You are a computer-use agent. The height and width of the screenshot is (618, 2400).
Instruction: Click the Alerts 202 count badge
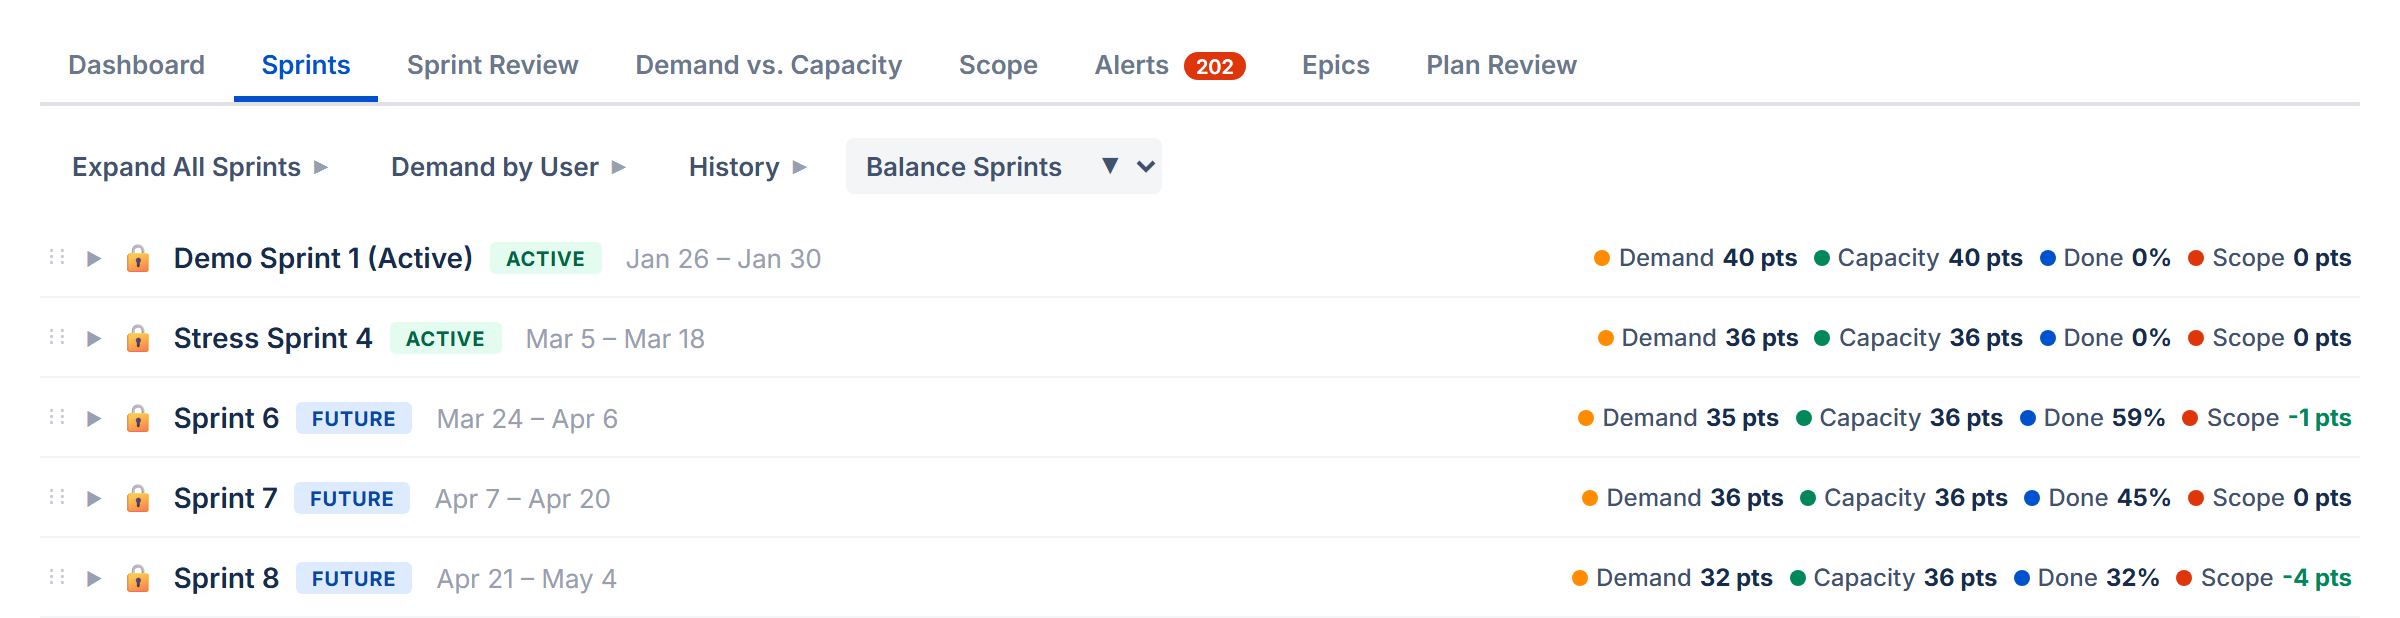coord(1216,65)
